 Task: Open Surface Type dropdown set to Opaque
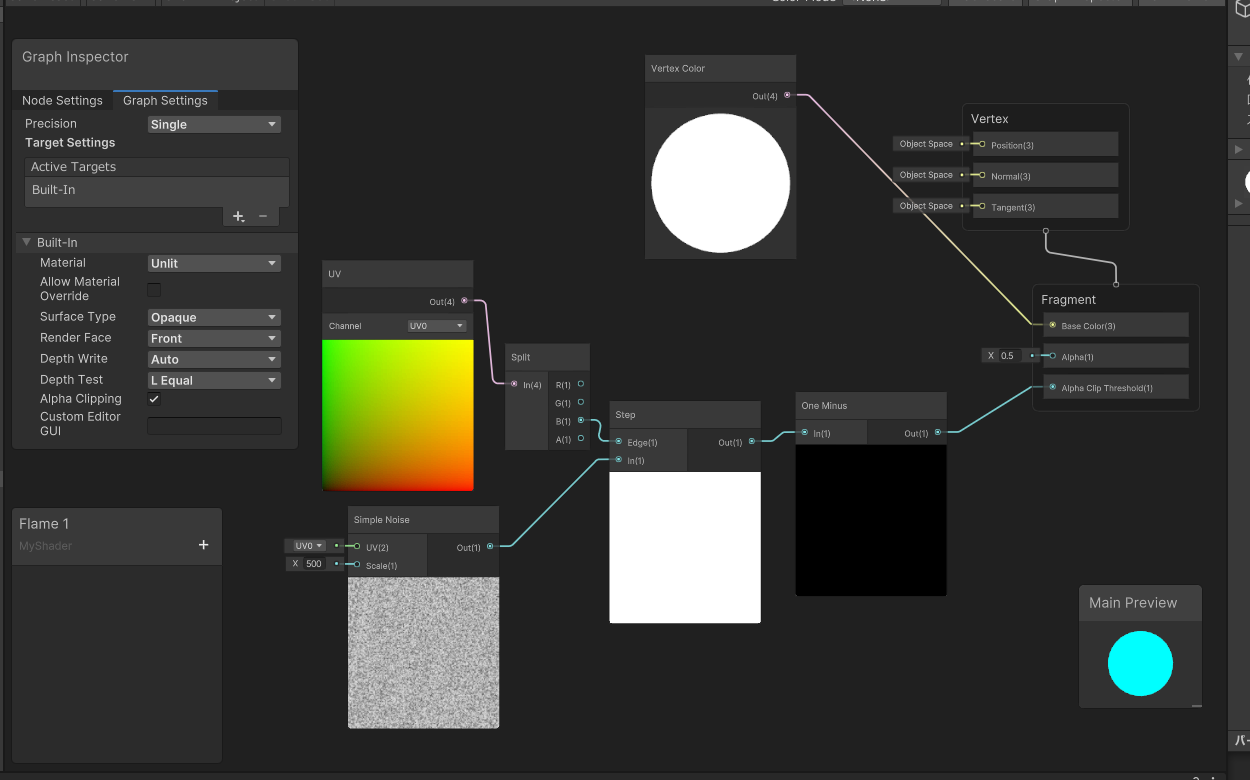click(214, 317)
